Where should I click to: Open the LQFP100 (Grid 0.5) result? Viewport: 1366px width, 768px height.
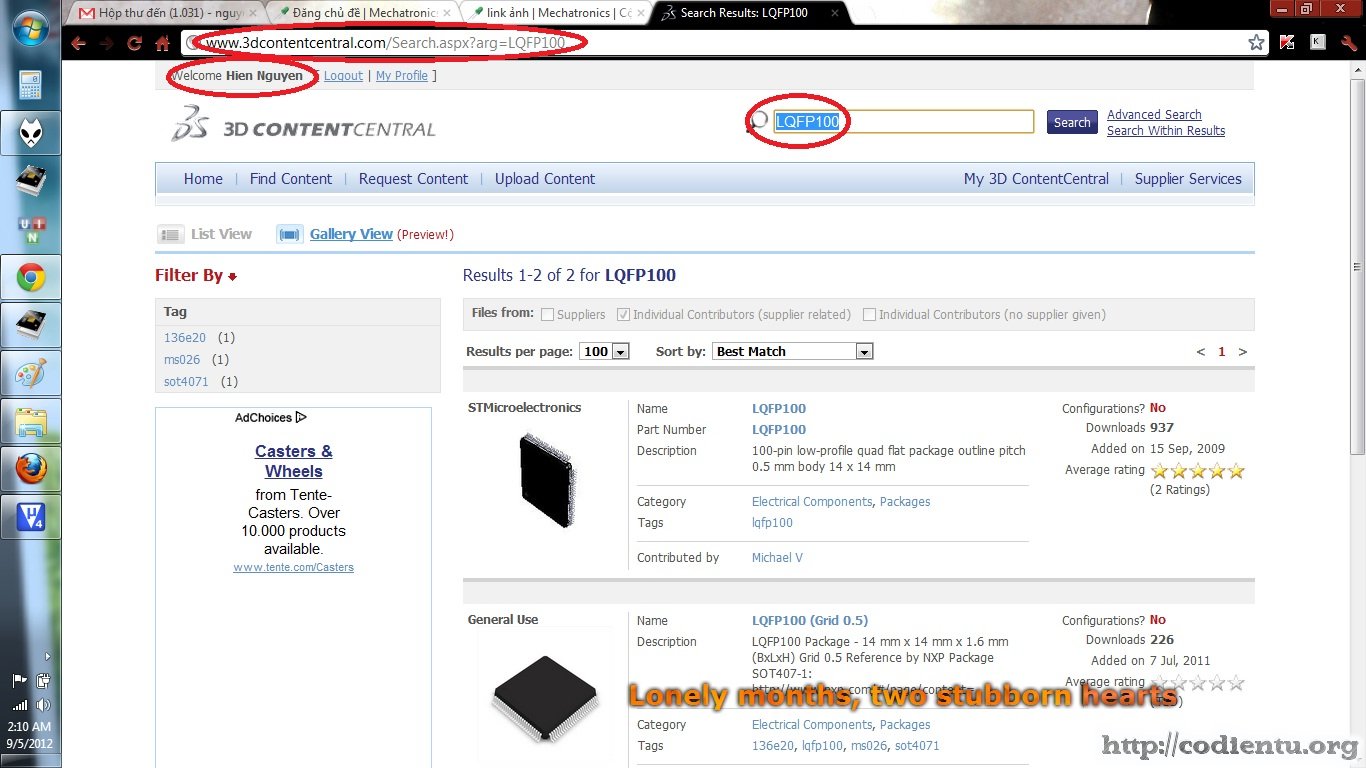click(810, 621)
